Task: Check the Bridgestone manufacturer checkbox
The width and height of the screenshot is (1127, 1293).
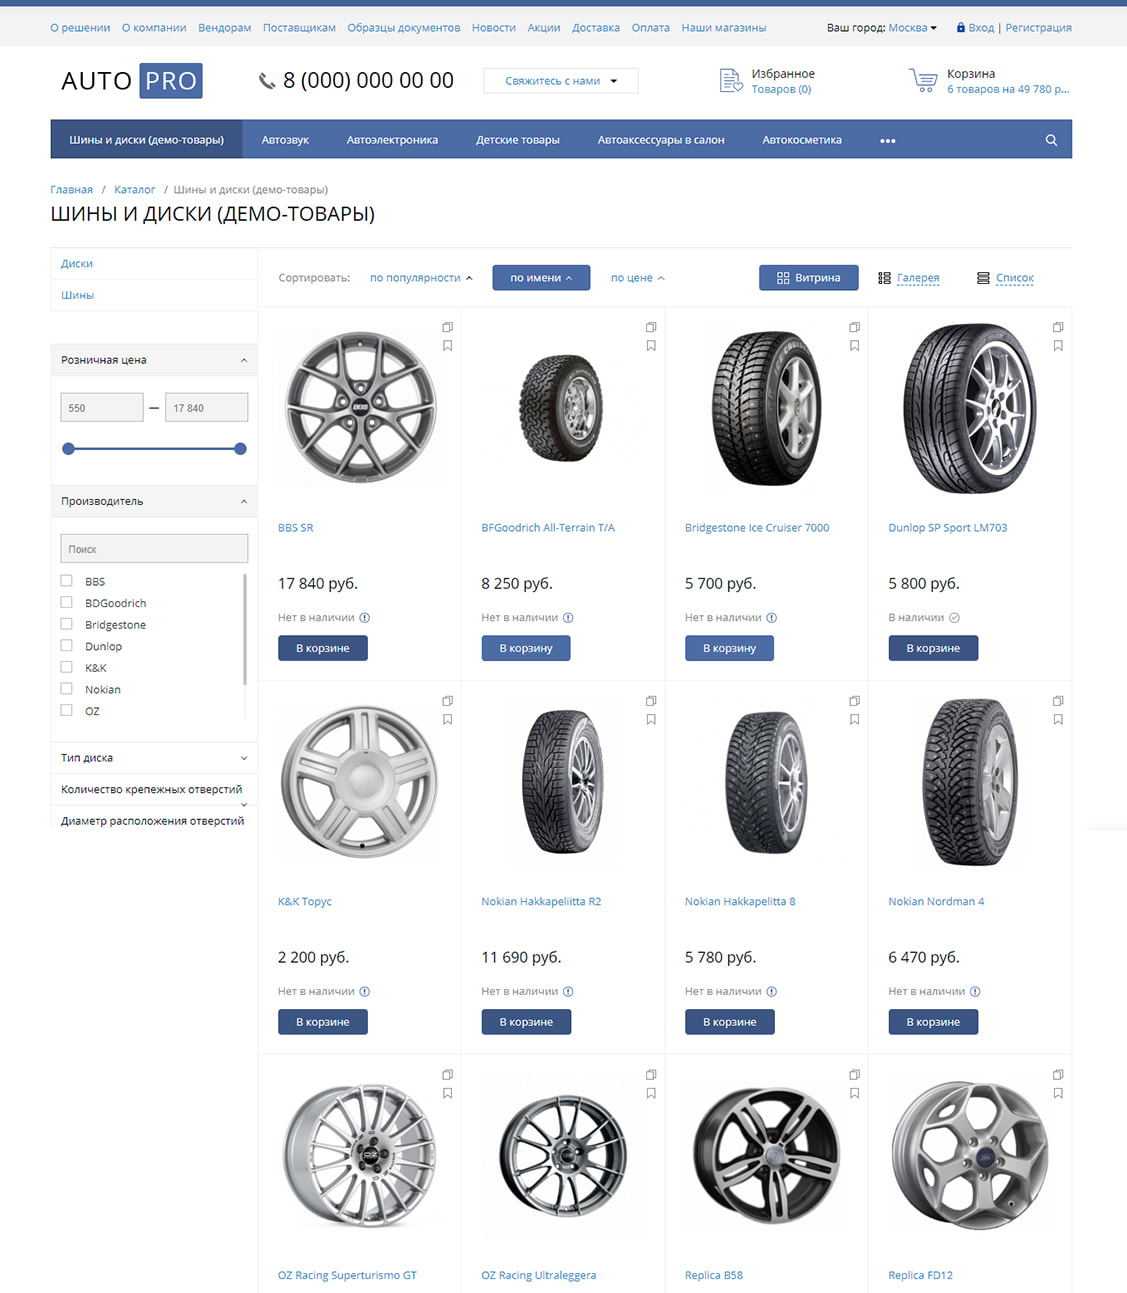Action: coord(67,624)
